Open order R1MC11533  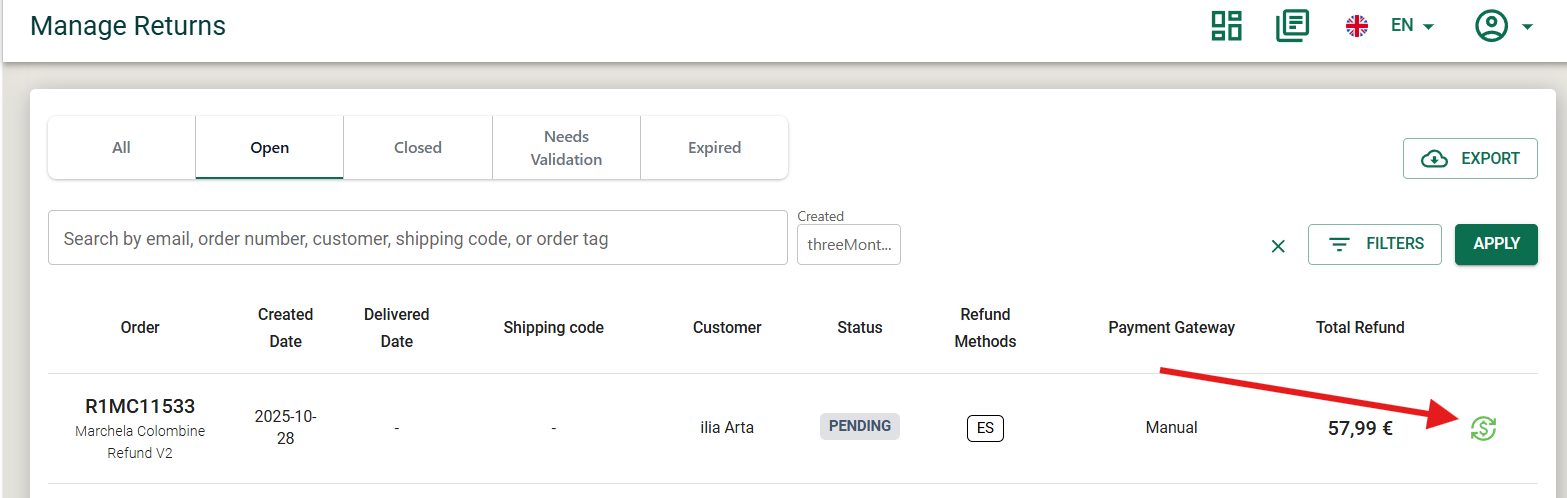(140, 407)
